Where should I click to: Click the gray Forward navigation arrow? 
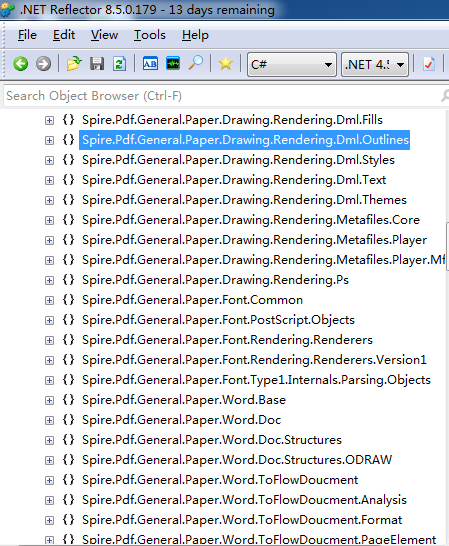coord(44,64)
